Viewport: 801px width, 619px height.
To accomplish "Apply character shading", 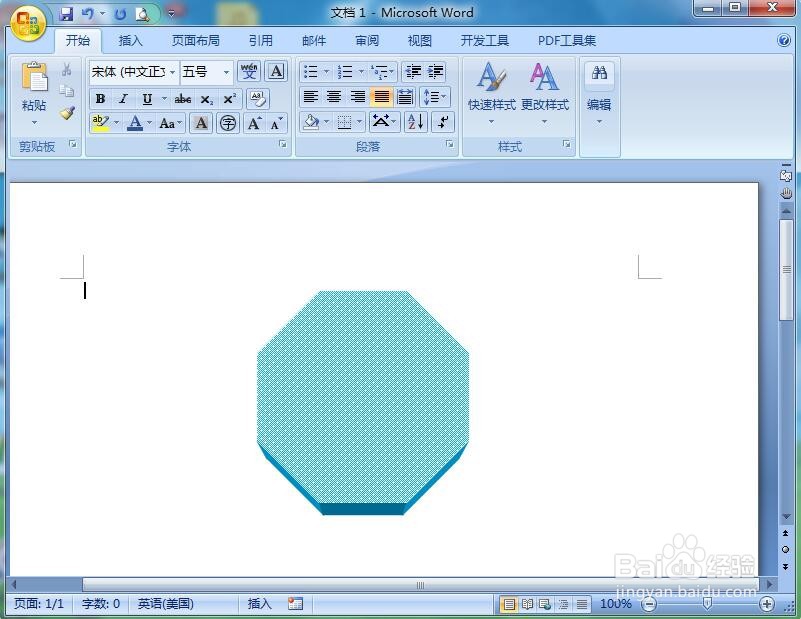I will pyautogui.click(x=201, y=123).
